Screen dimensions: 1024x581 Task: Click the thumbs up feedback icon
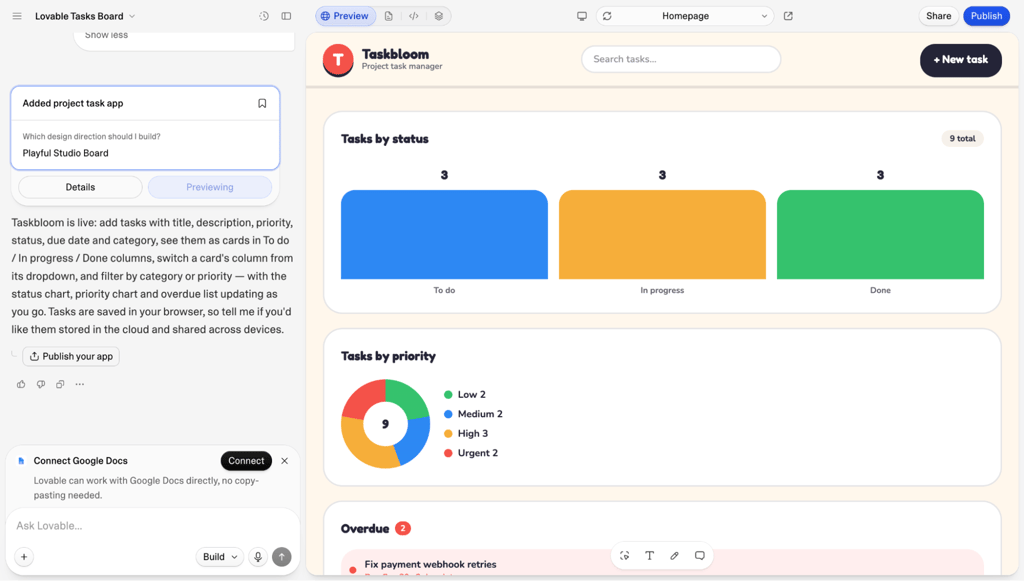[x=21, y=384]
